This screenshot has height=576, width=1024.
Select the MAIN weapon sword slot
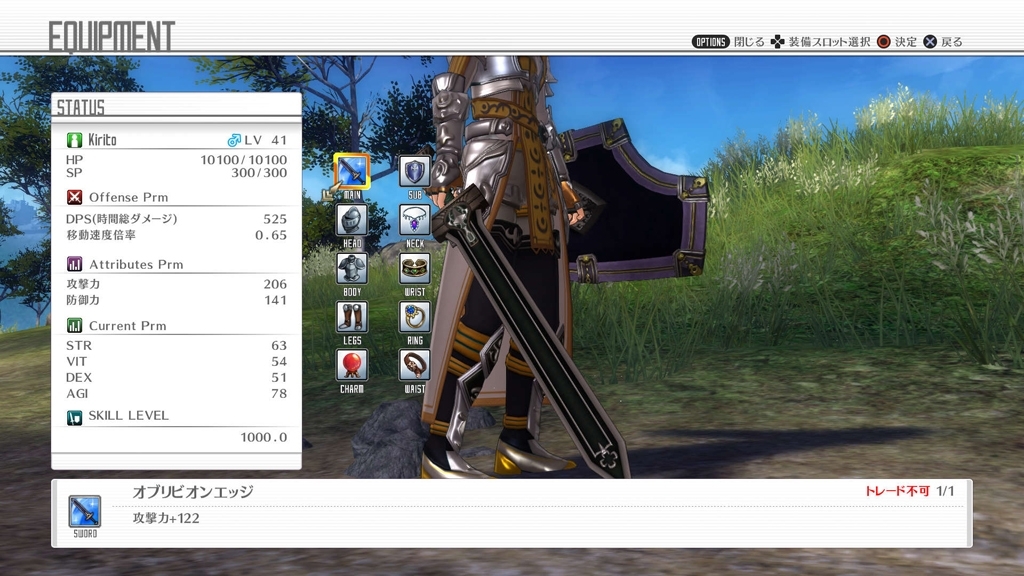tap(352, 171)
